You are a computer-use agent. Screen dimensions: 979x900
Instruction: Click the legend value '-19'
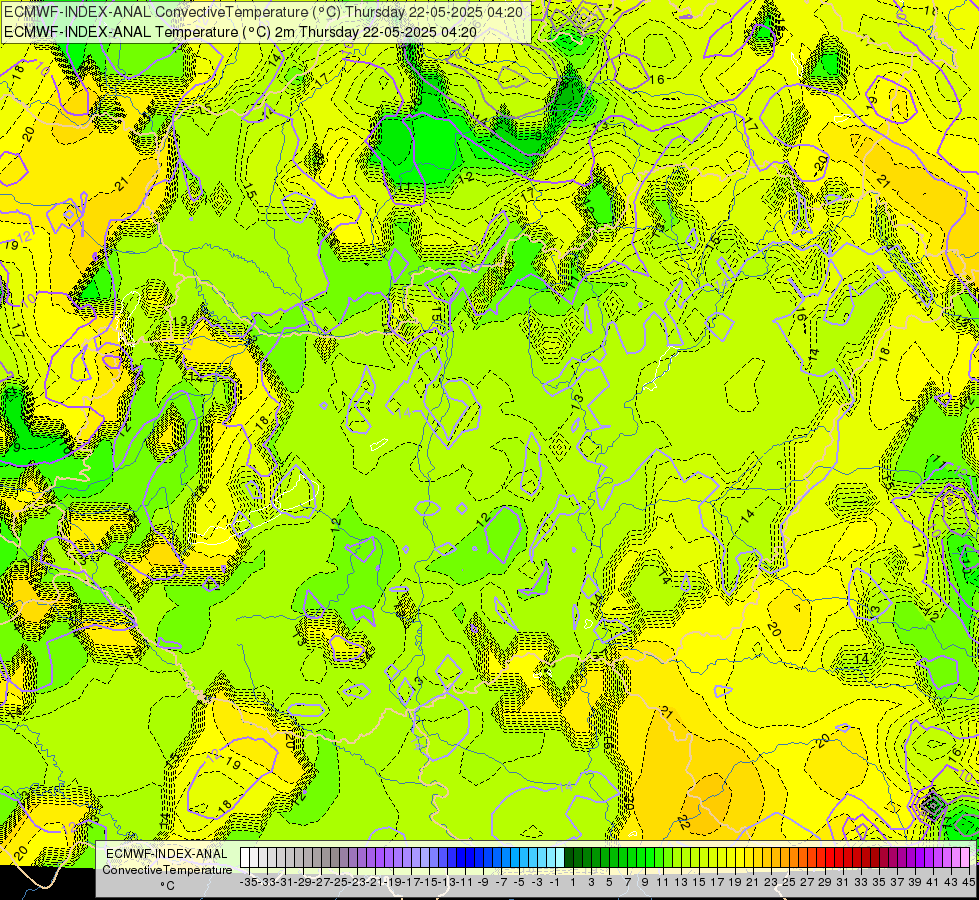393,883
